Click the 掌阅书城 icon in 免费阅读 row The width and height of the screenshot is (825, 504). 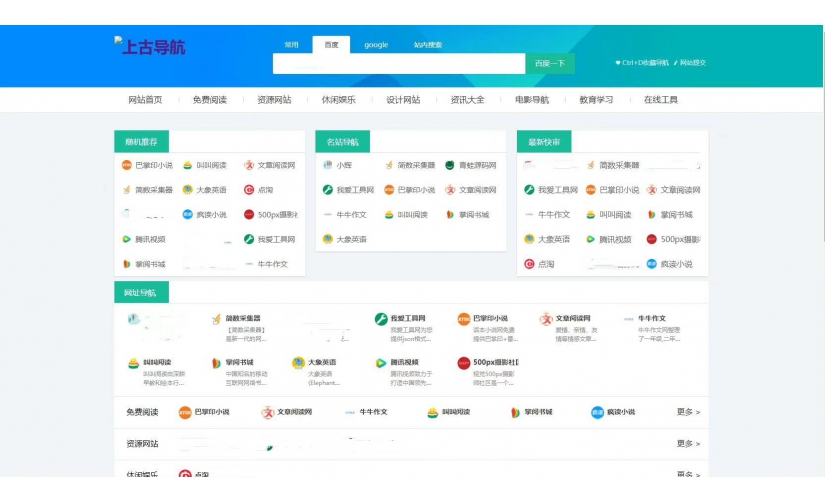click(x=516, y=412)
